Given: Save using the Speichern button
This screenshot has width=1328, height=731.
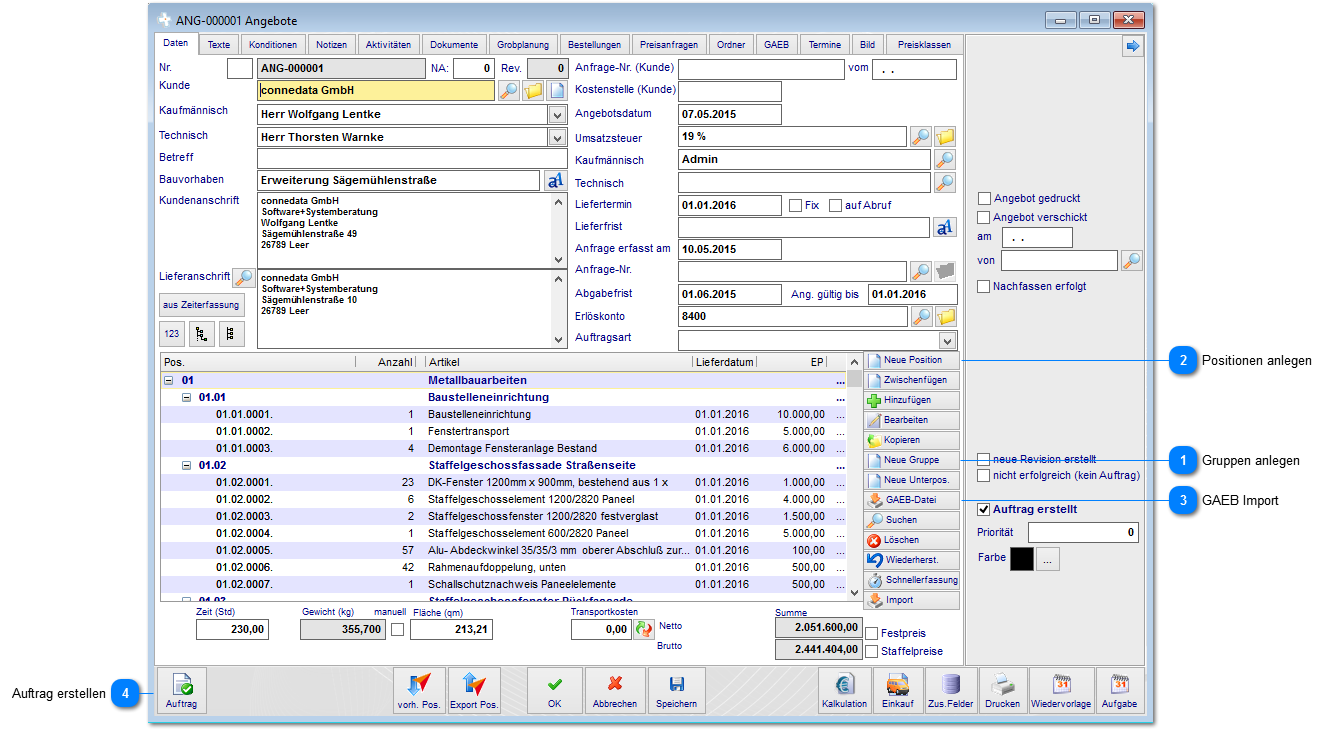Looking at the screenshot, I should click(x=676, y=691).
